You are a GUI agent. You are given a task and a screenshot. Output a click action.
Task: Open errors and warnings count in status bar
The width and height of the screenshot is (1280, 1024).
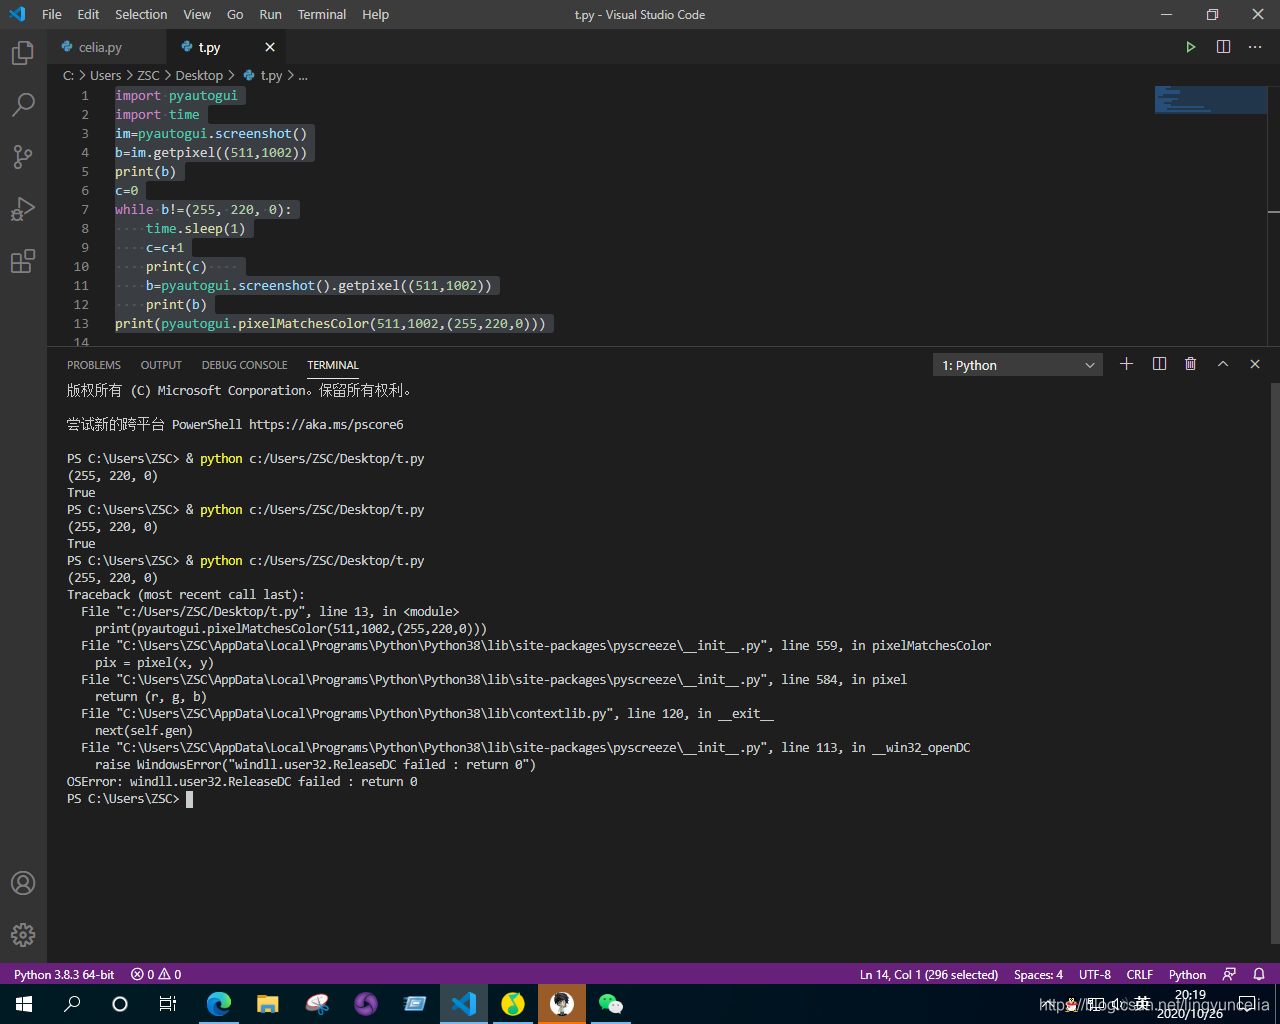click(158, 974)
